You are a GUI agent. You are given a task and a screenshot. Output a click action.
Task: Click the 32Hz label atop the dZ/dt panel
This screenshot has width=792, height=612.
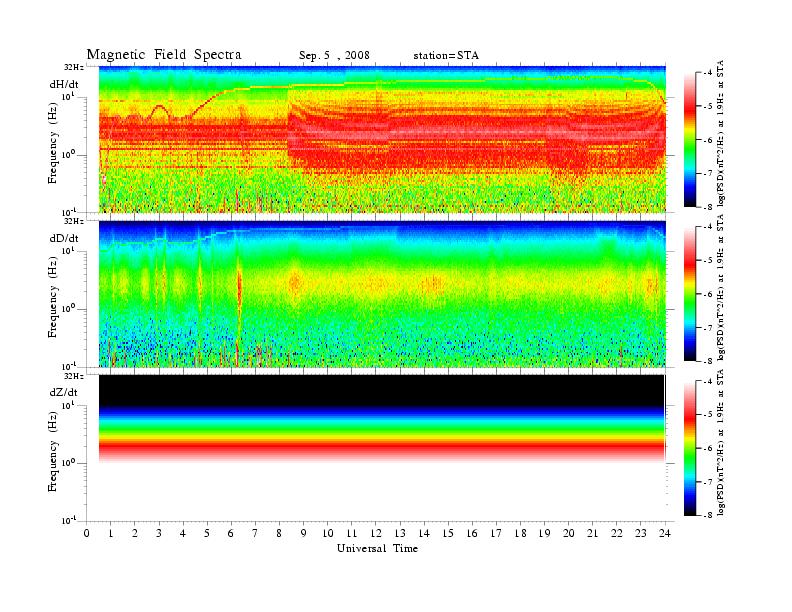point(74,376)
